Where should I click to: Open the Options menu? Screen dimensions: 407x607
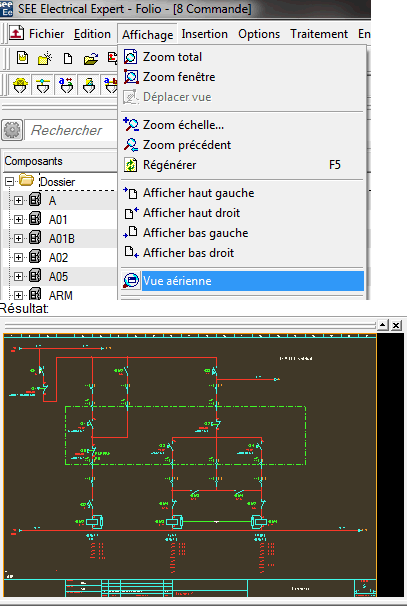(259, 34)
